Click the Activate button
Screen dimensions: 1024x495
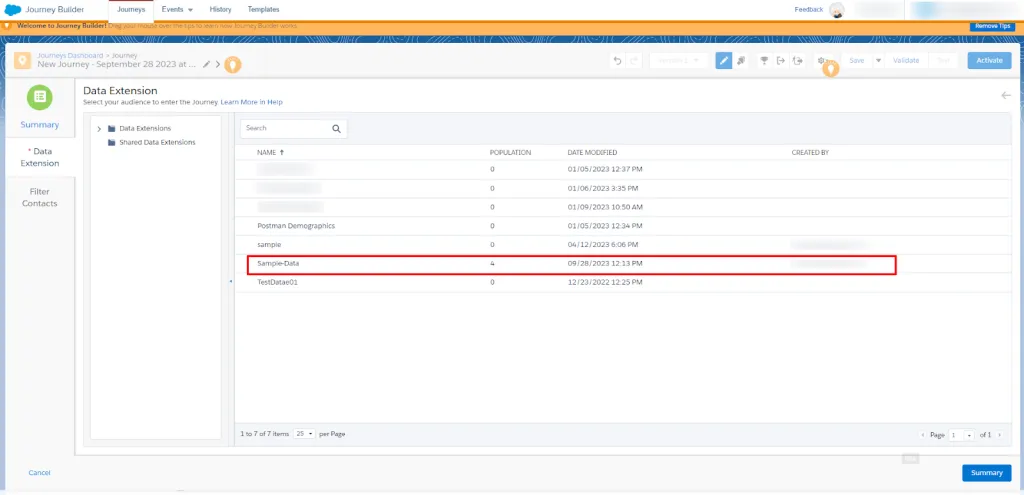point(989,61)
